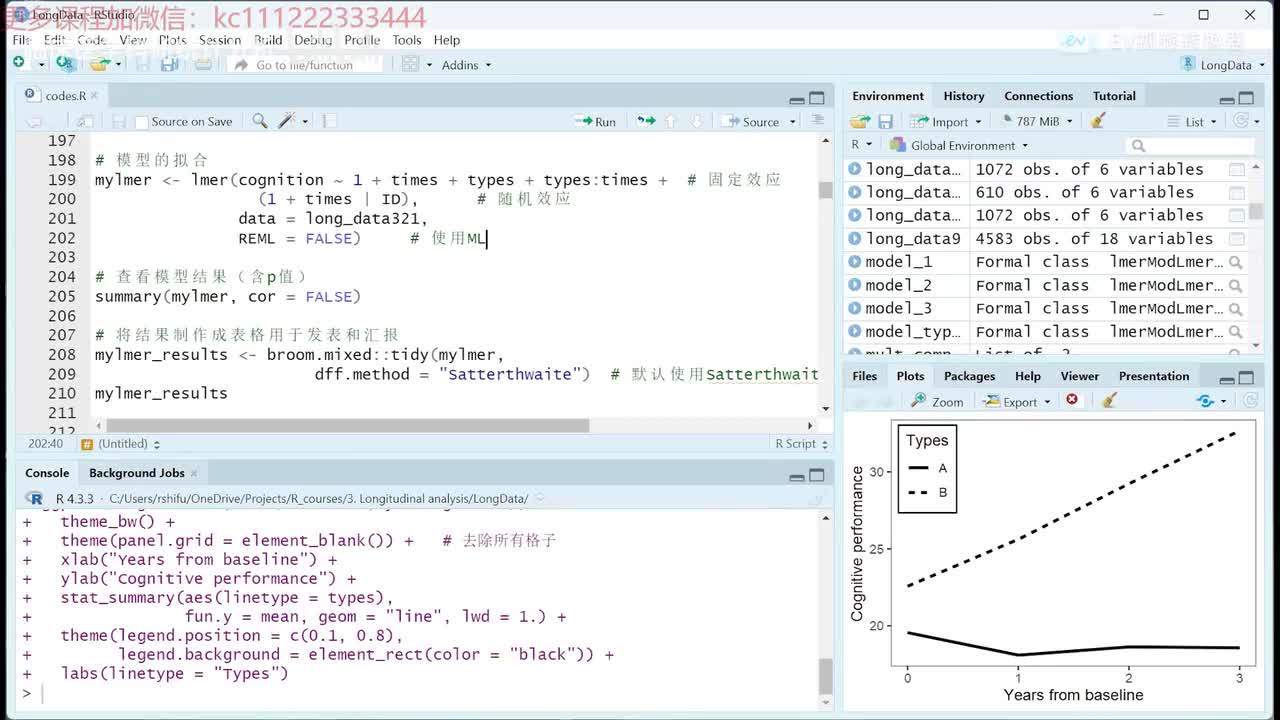
Task: Click the Go to file/function input
Action: click(x=305, y=65)
